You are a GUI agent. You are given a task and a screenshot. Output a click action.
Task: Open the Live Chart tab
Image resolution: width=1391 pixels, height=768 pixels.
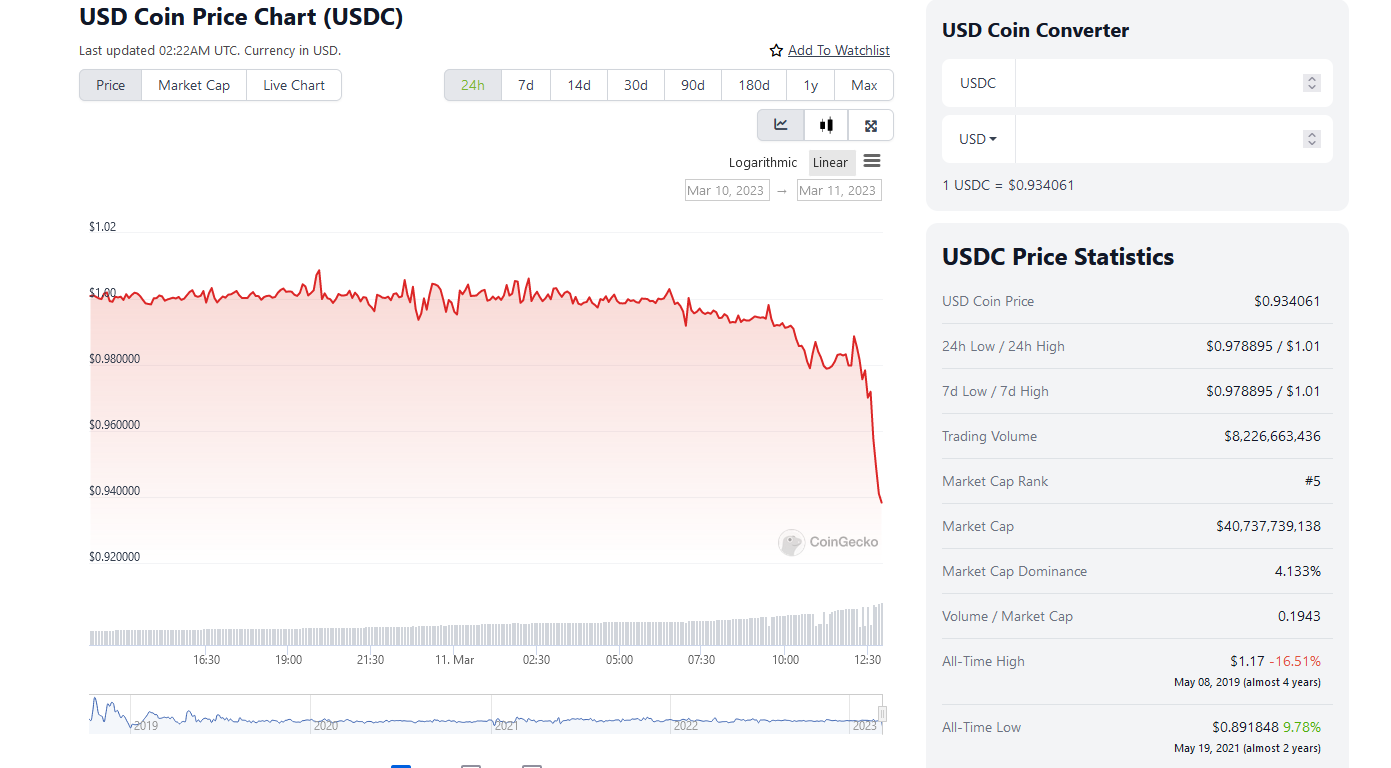pos(294,85)
